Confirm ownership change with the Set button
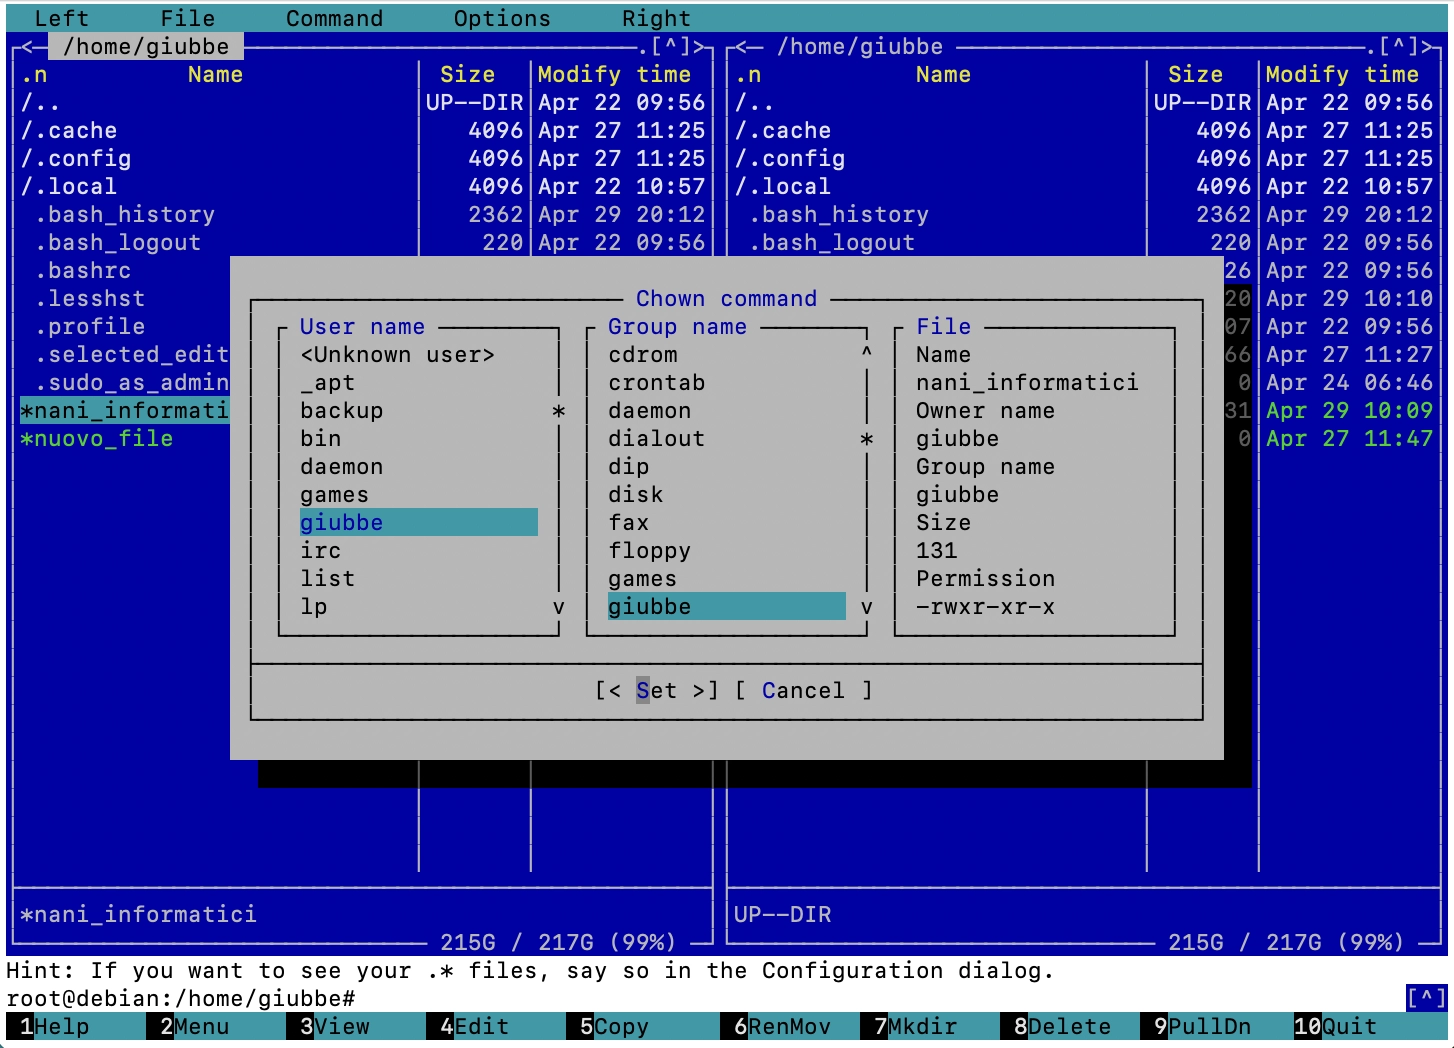The height and width of the screenshot is (1048, 1454). pos(657,690)
